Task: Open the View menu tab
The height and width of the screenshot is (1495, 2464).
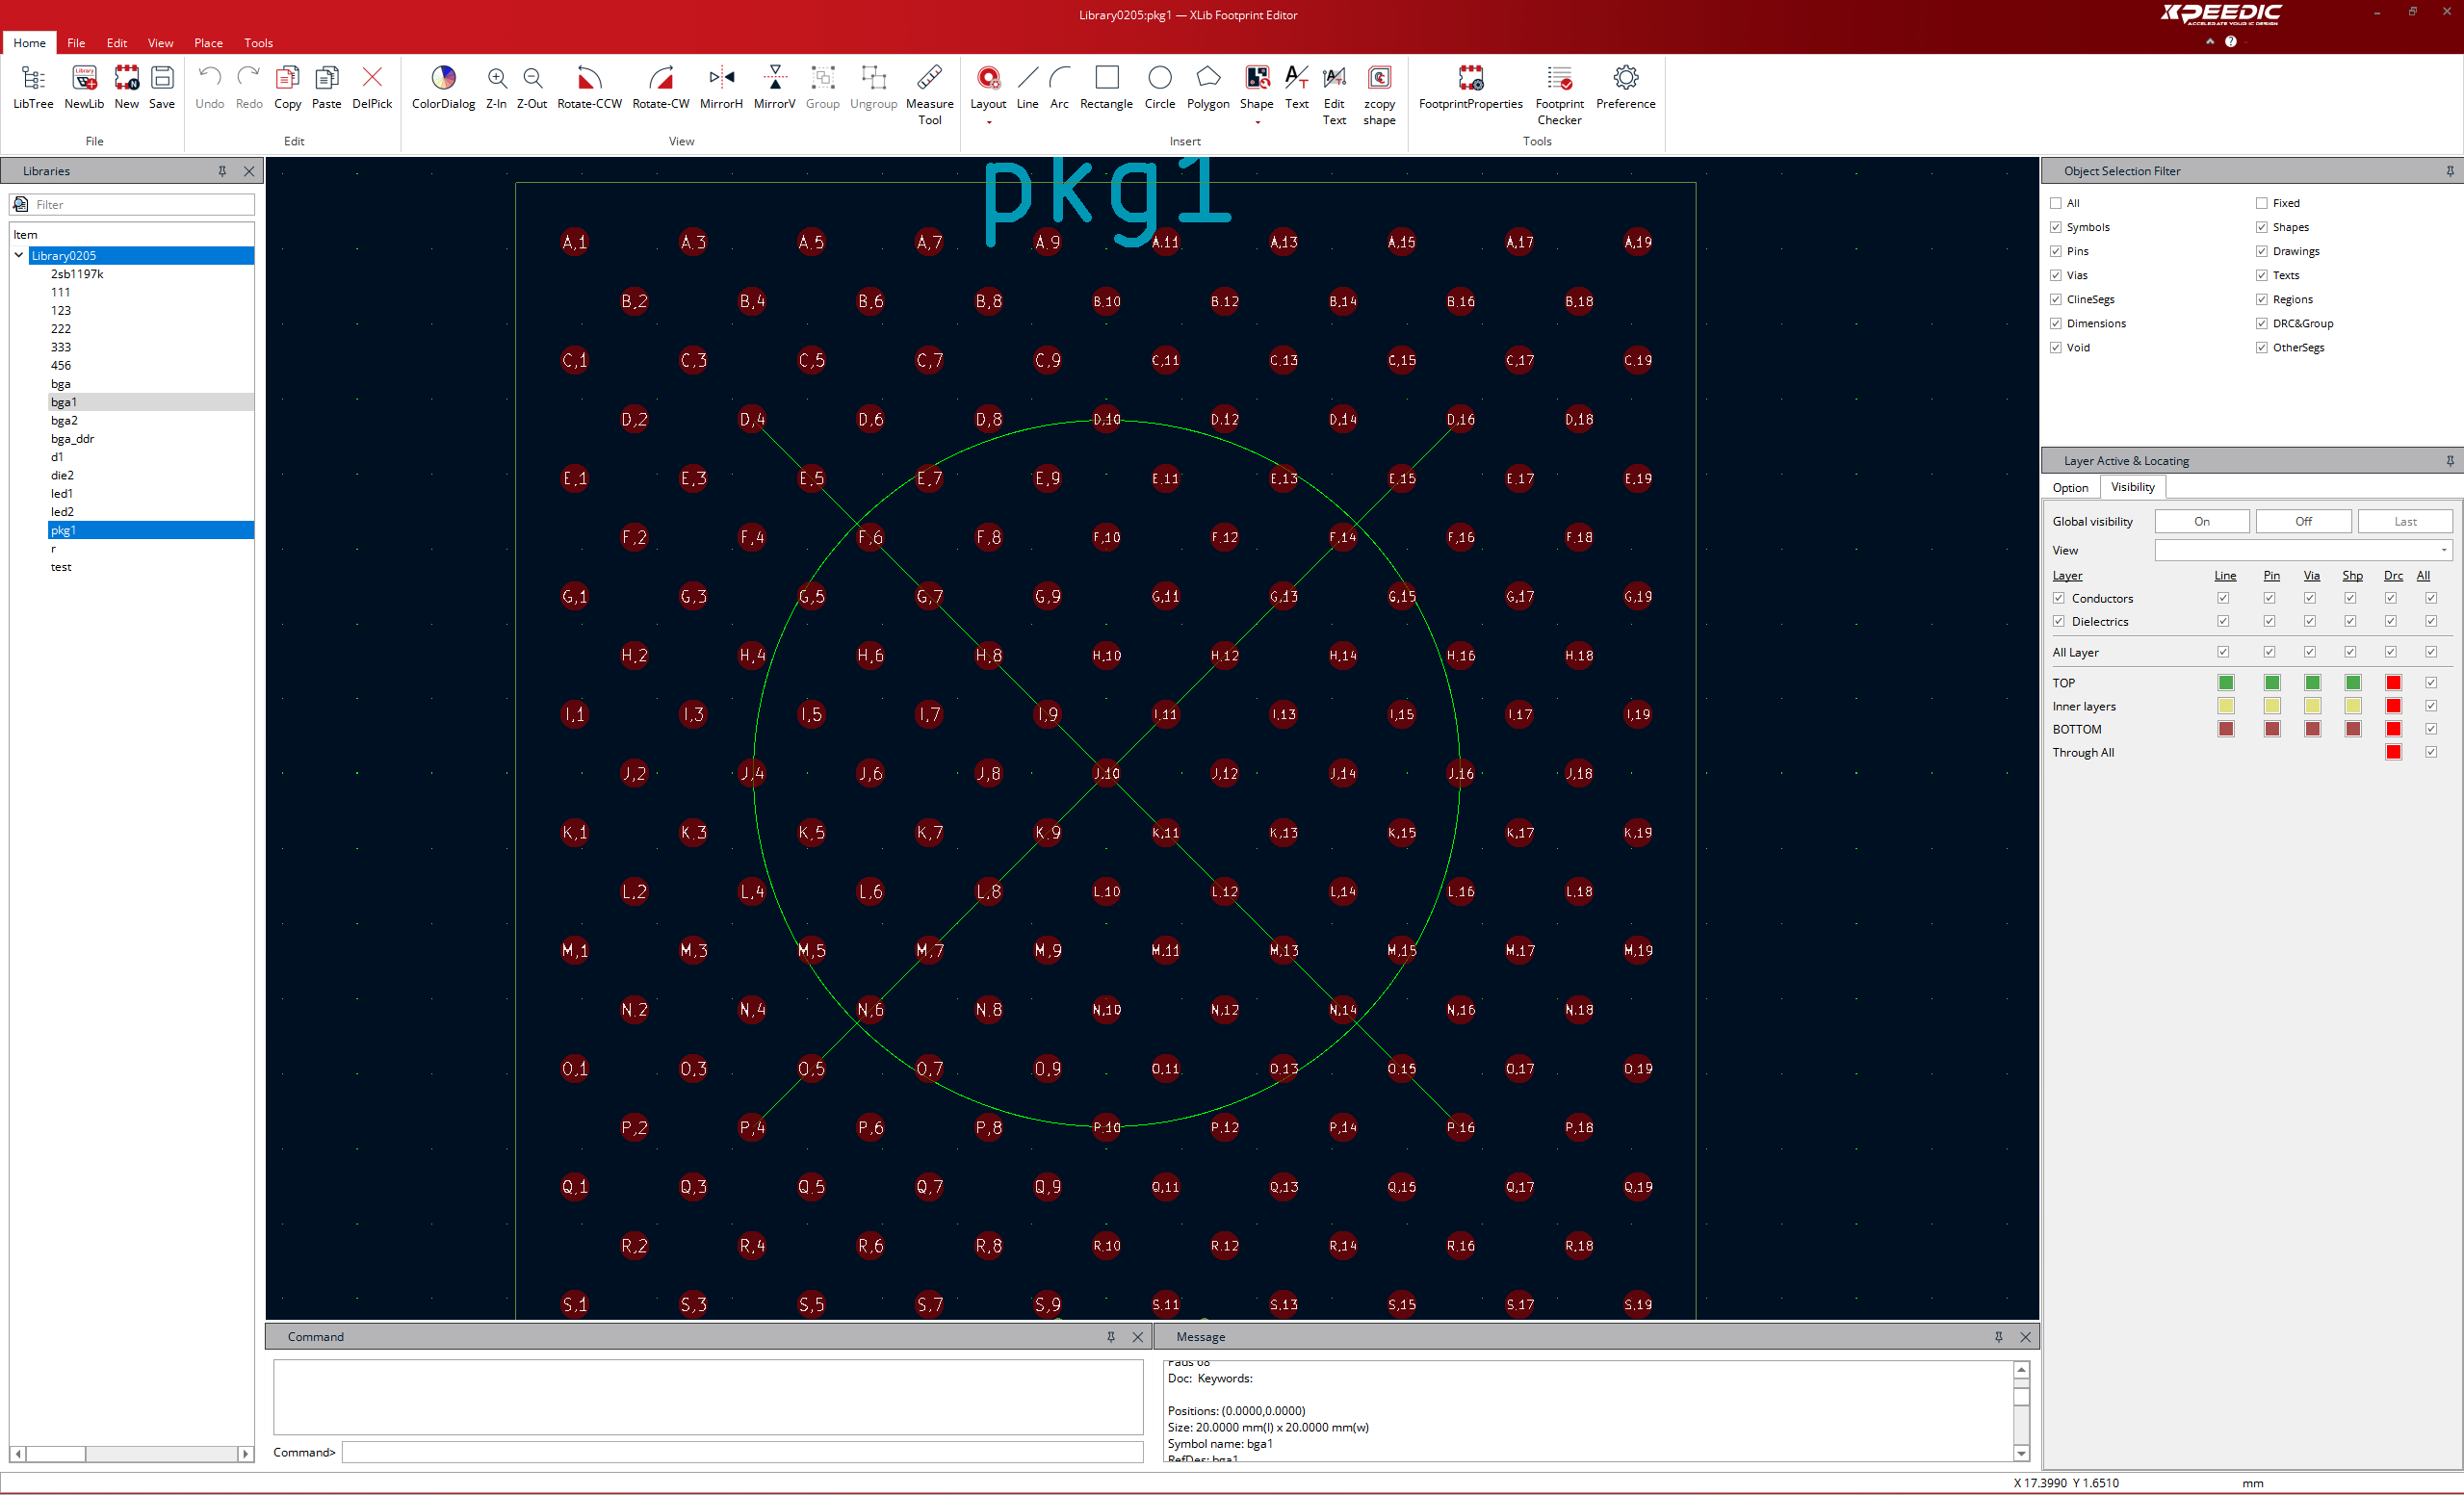Action: pos(160,43)
